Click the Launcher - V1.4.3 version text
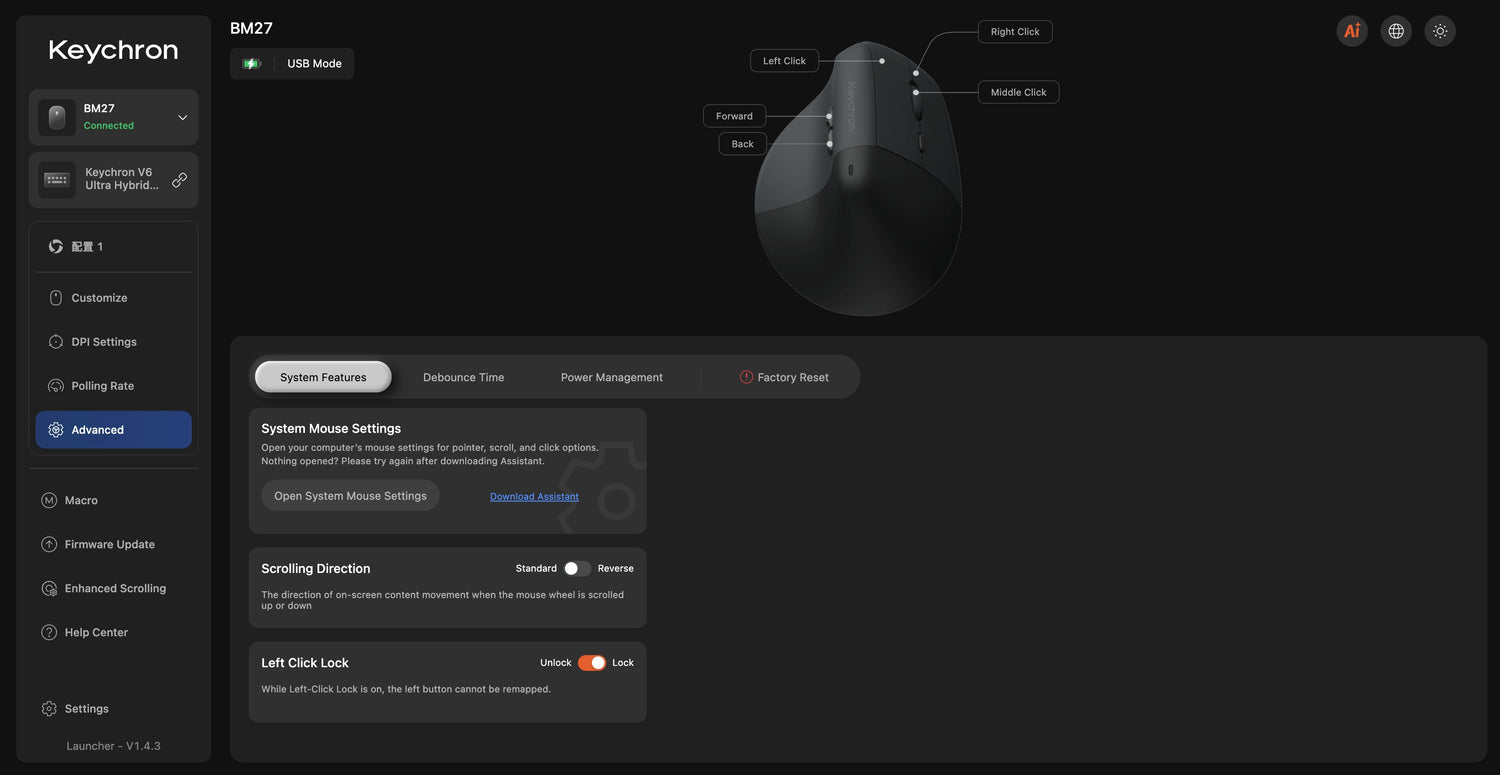Screen dimensions: 1500x775 114,746
